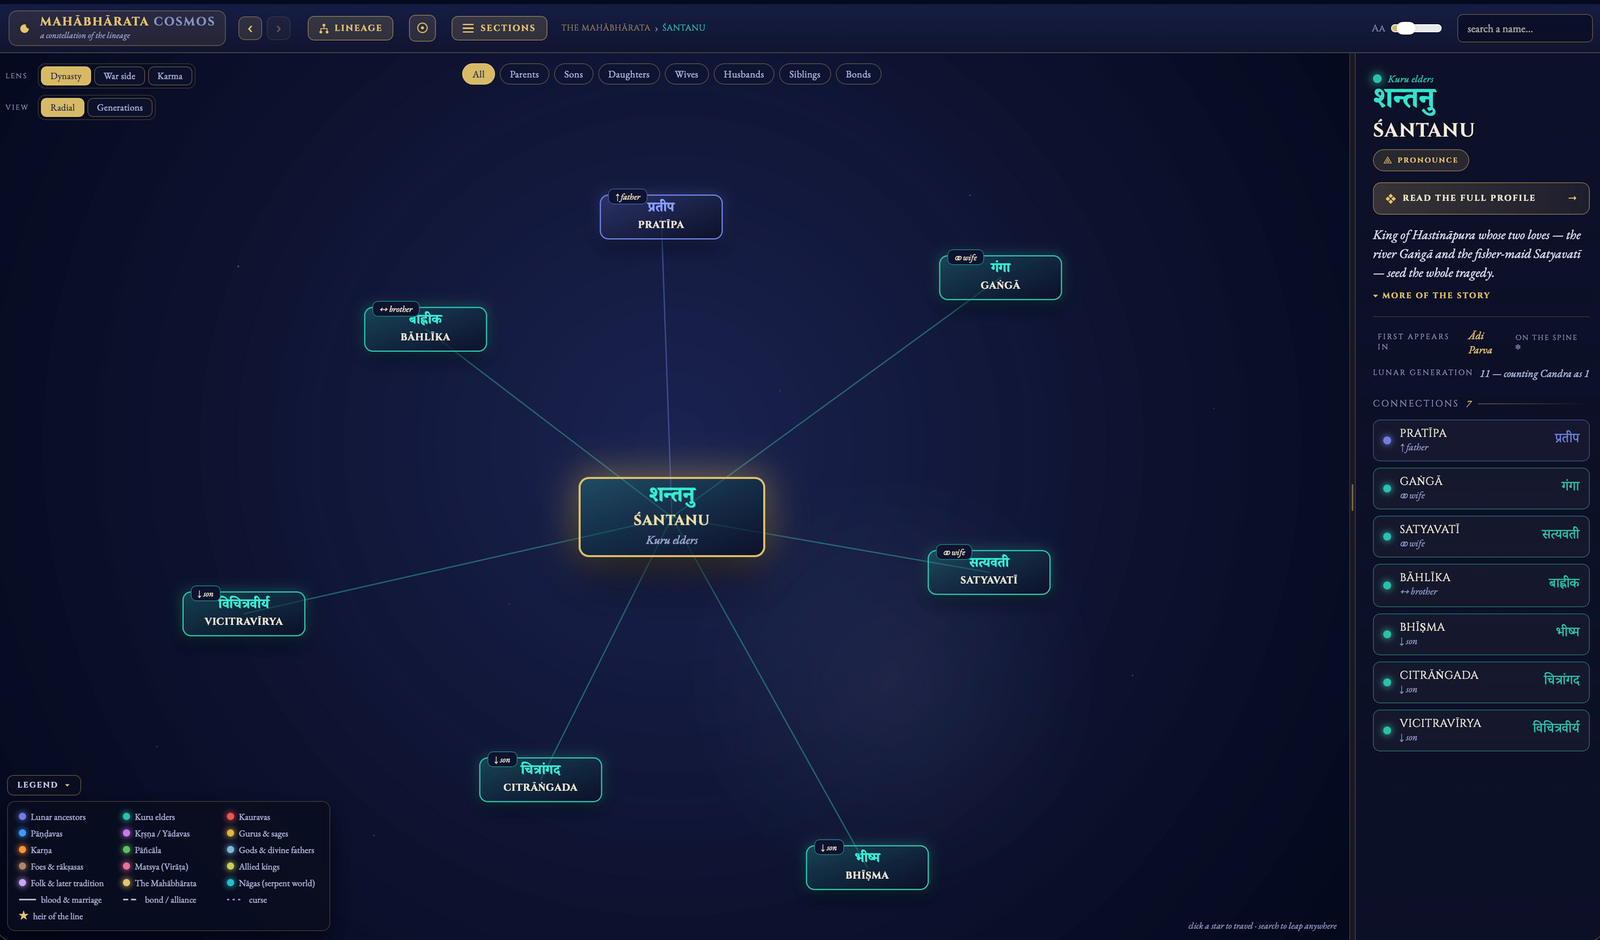Open the Bāhlīka brother node

[425, 329]
